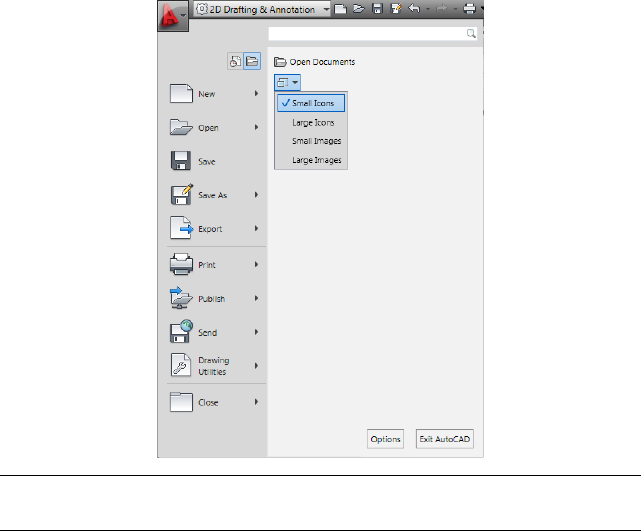
Task: Click the Exit AutoCAD button
Action: pos(444,439)
